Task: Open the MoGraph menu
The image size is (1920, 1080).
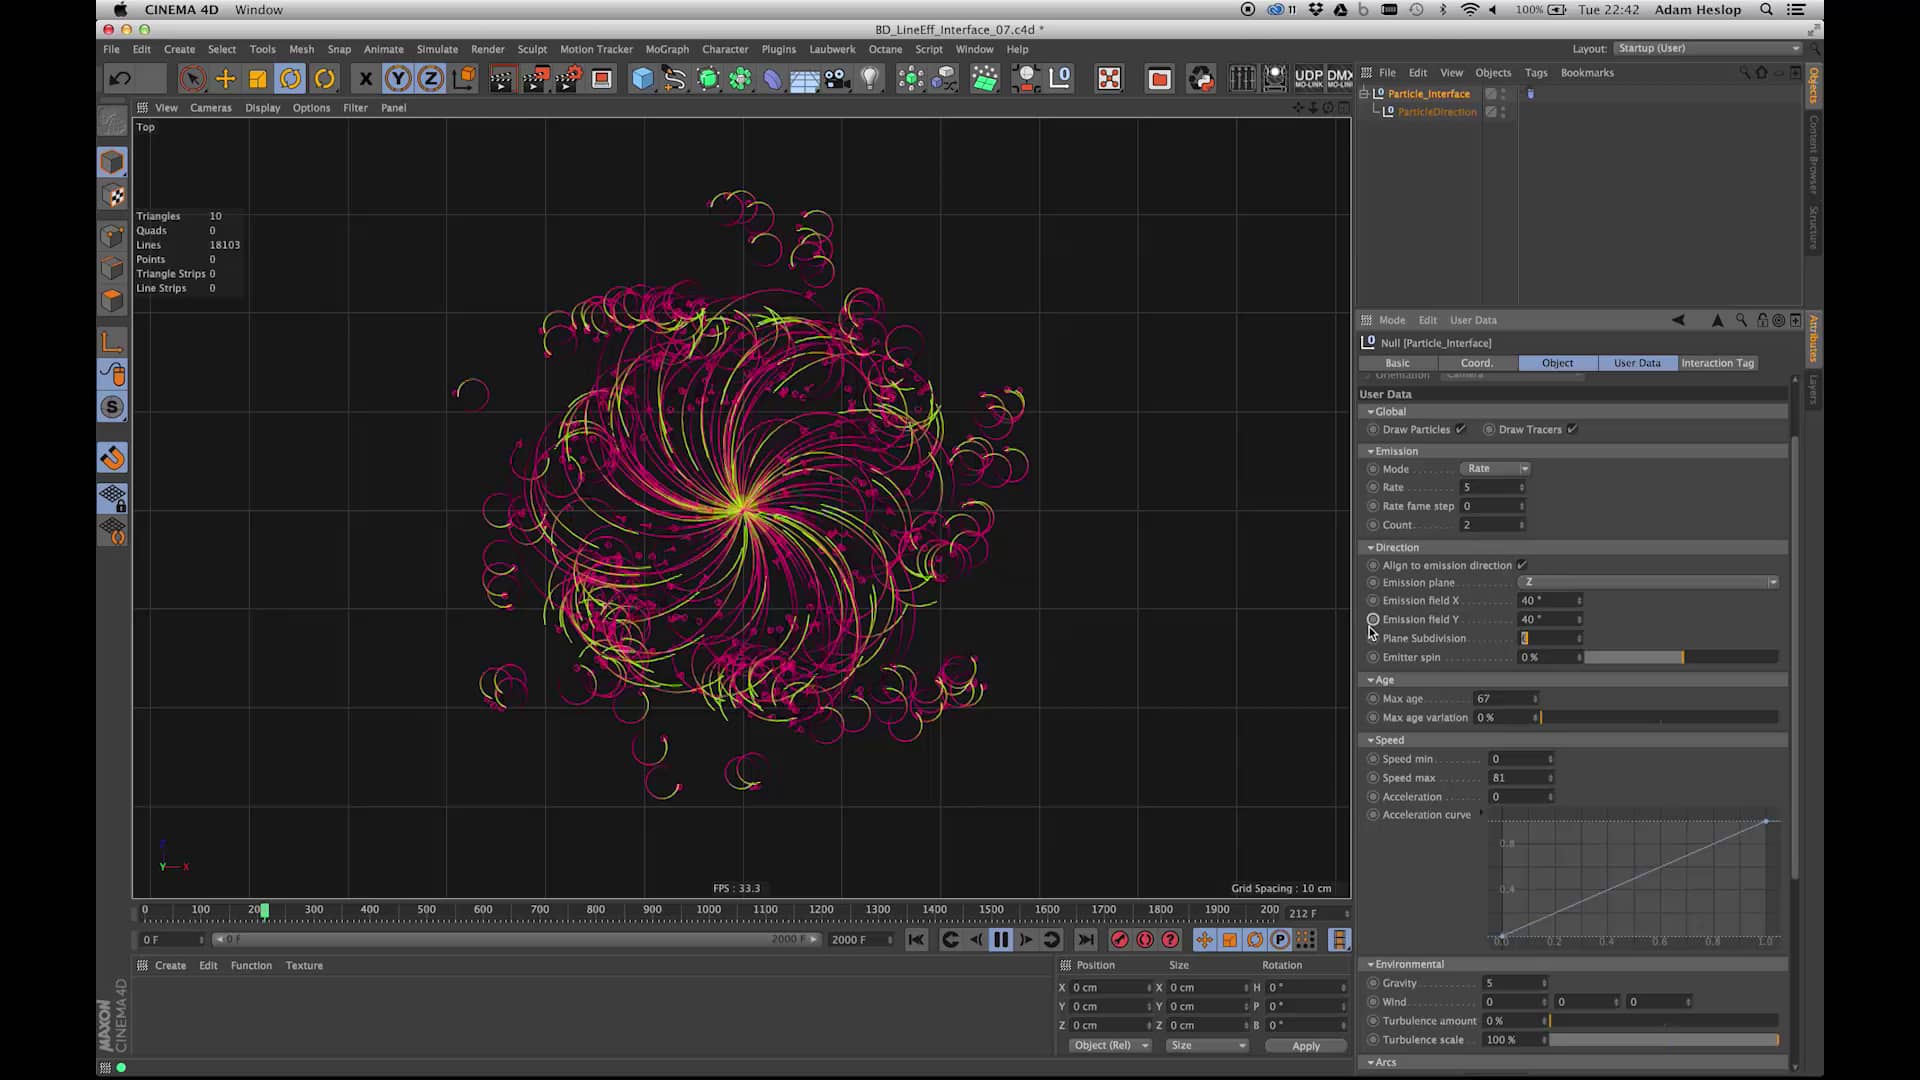Action: click(x=667, y=49)
